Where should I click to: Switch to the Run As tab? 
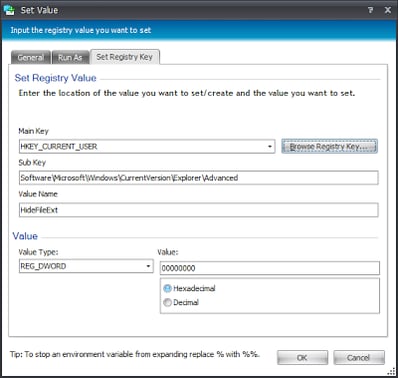pyautogui.click(x=70, y=57)
